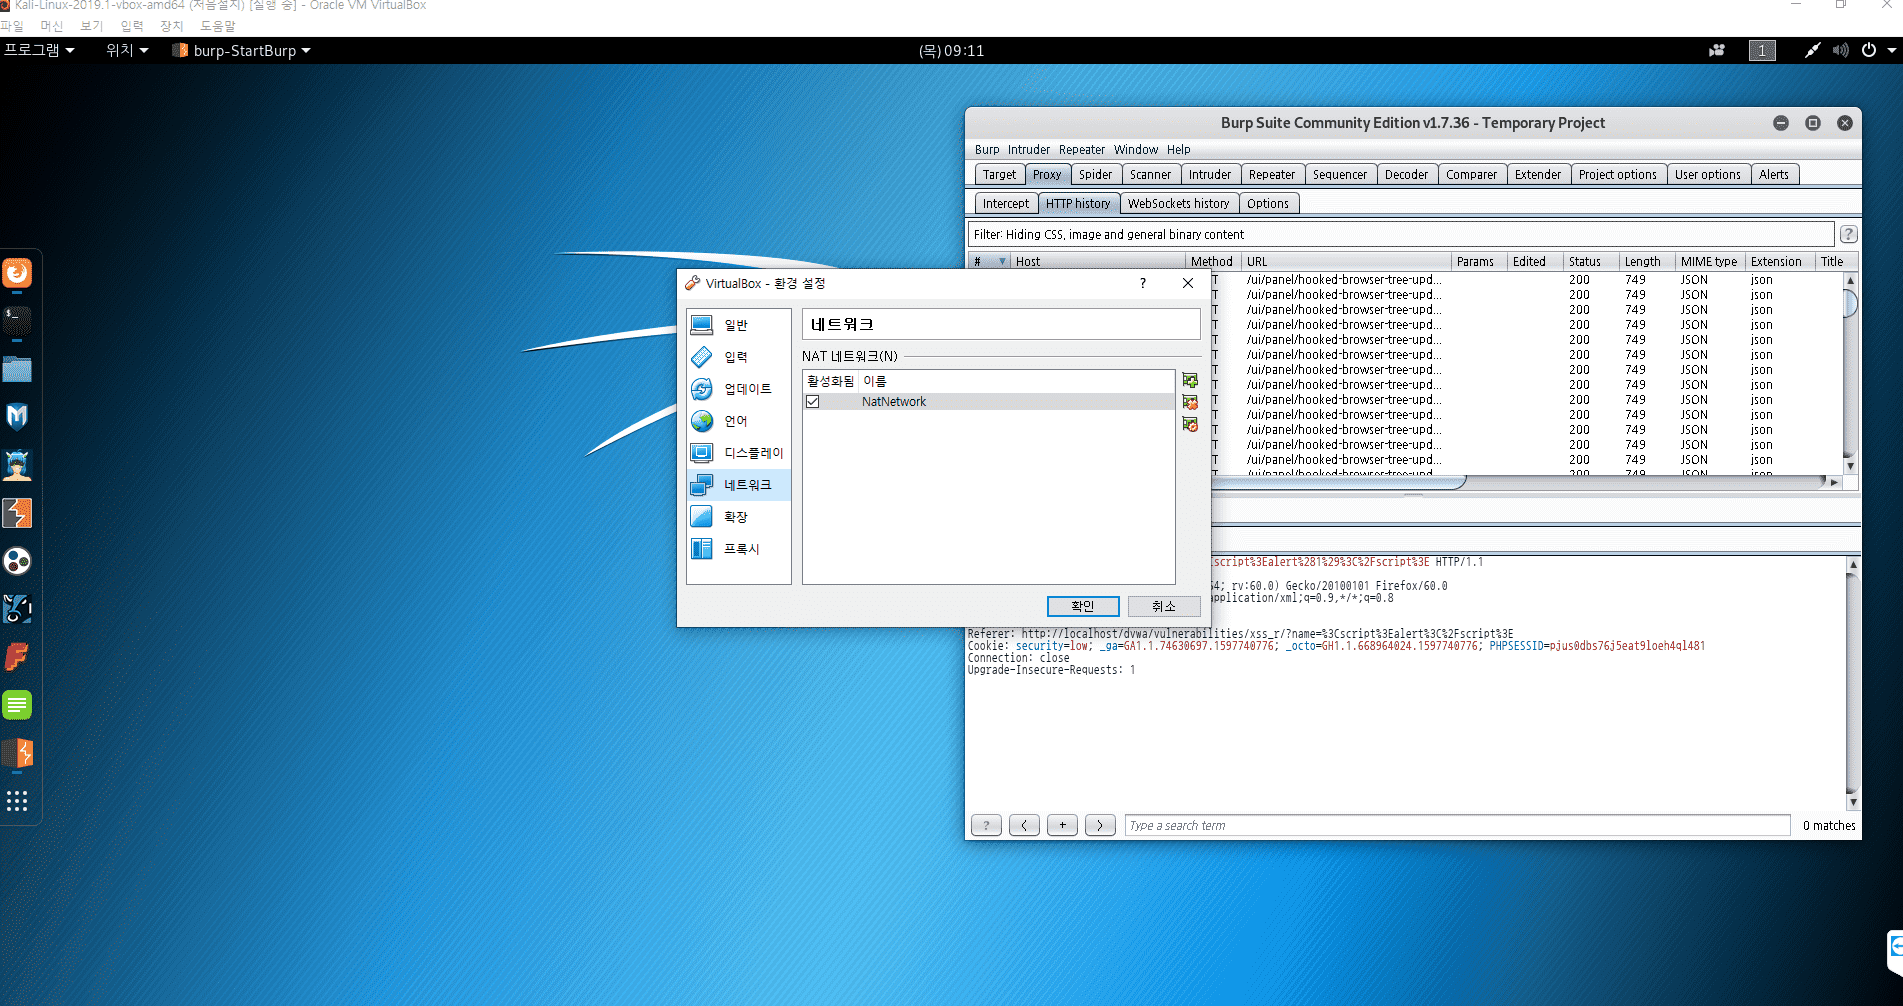Open the black-and-orange Burp Suite dock icon

point(17,513)
